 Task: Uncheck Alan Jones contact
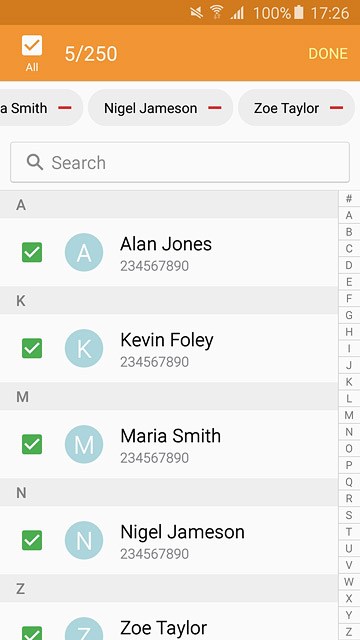(x=32, y=252)
